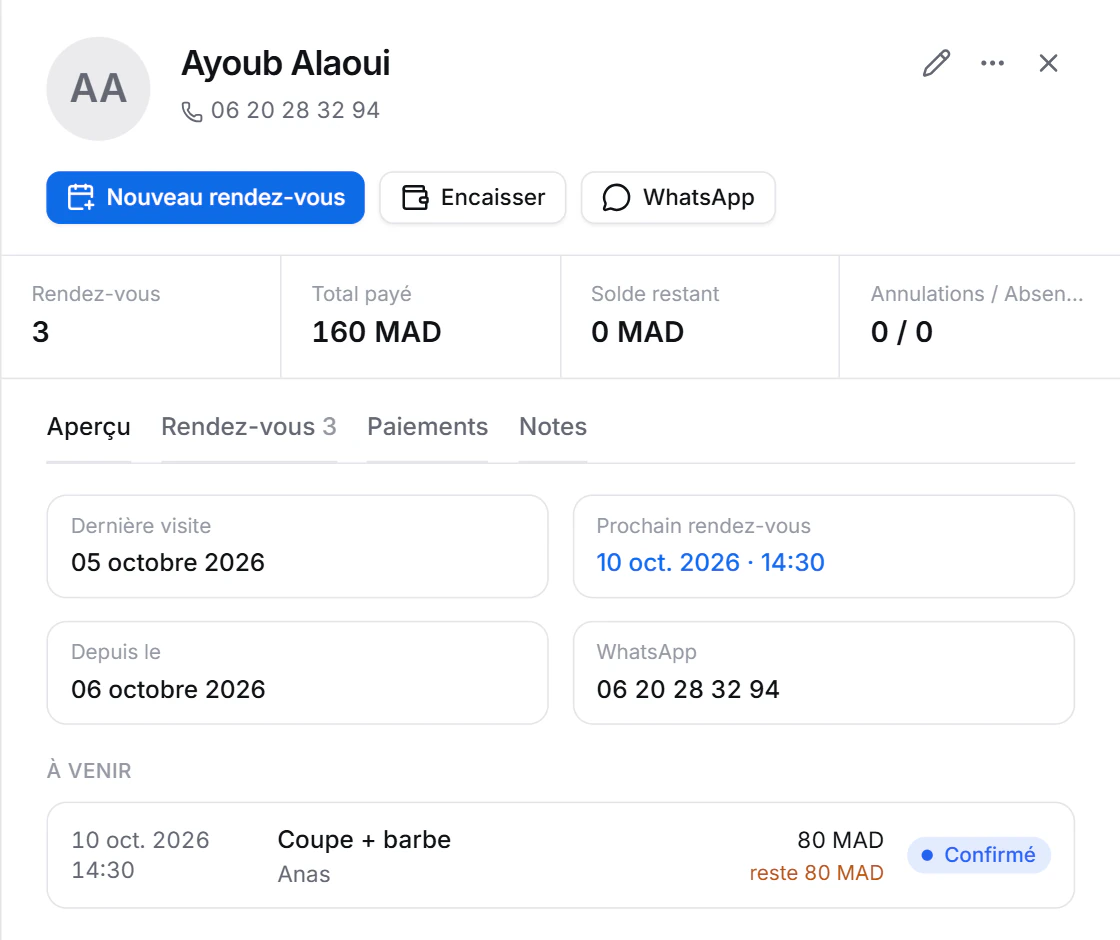Open the Rendez-vous 3 tab
The image size is (1120, 940).
(x=249, y=426)
